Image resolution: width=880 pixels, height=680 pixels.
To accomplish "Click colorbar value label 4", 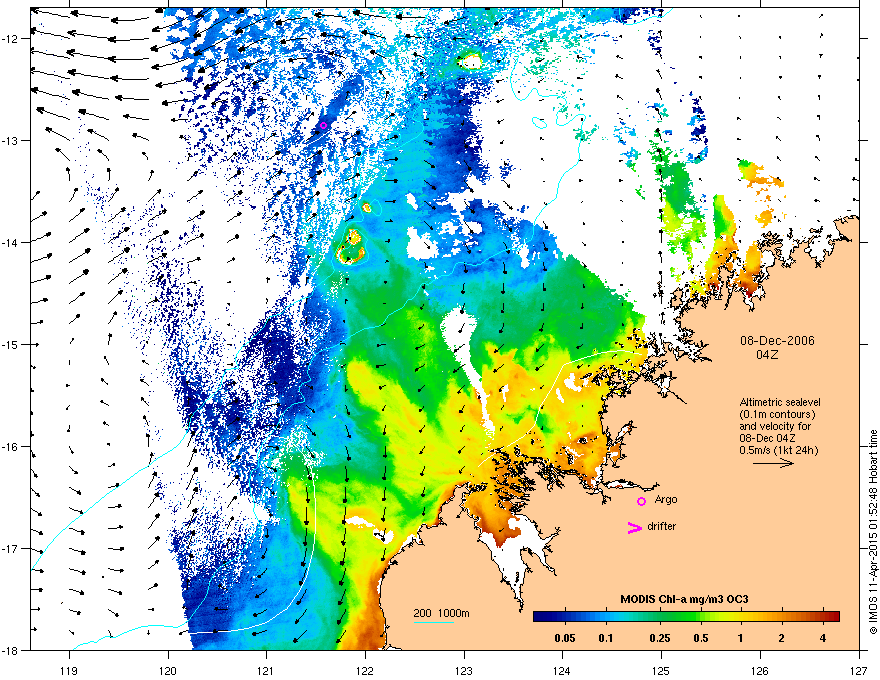I will pyautogui.click(x=823, y=638).
